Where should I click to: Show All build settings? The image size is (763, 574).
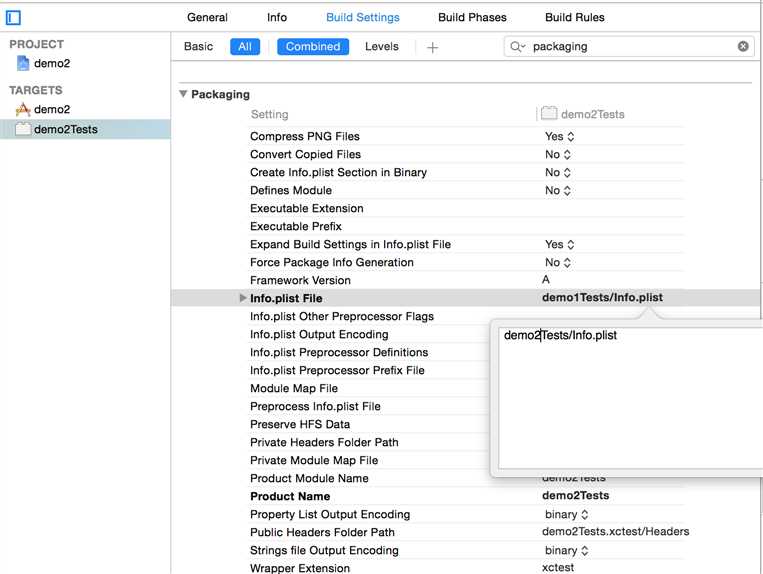click(x=245, y=47)
